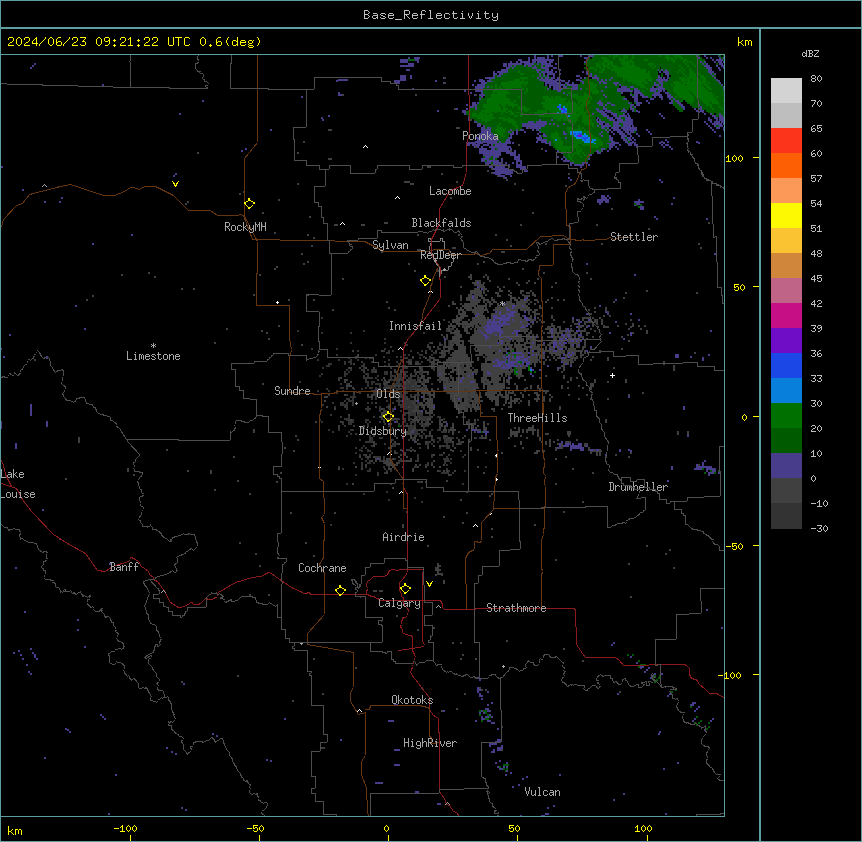Select the Airdrie label
Viewport: 862px width, 842px height.
[x=404, y=537]
